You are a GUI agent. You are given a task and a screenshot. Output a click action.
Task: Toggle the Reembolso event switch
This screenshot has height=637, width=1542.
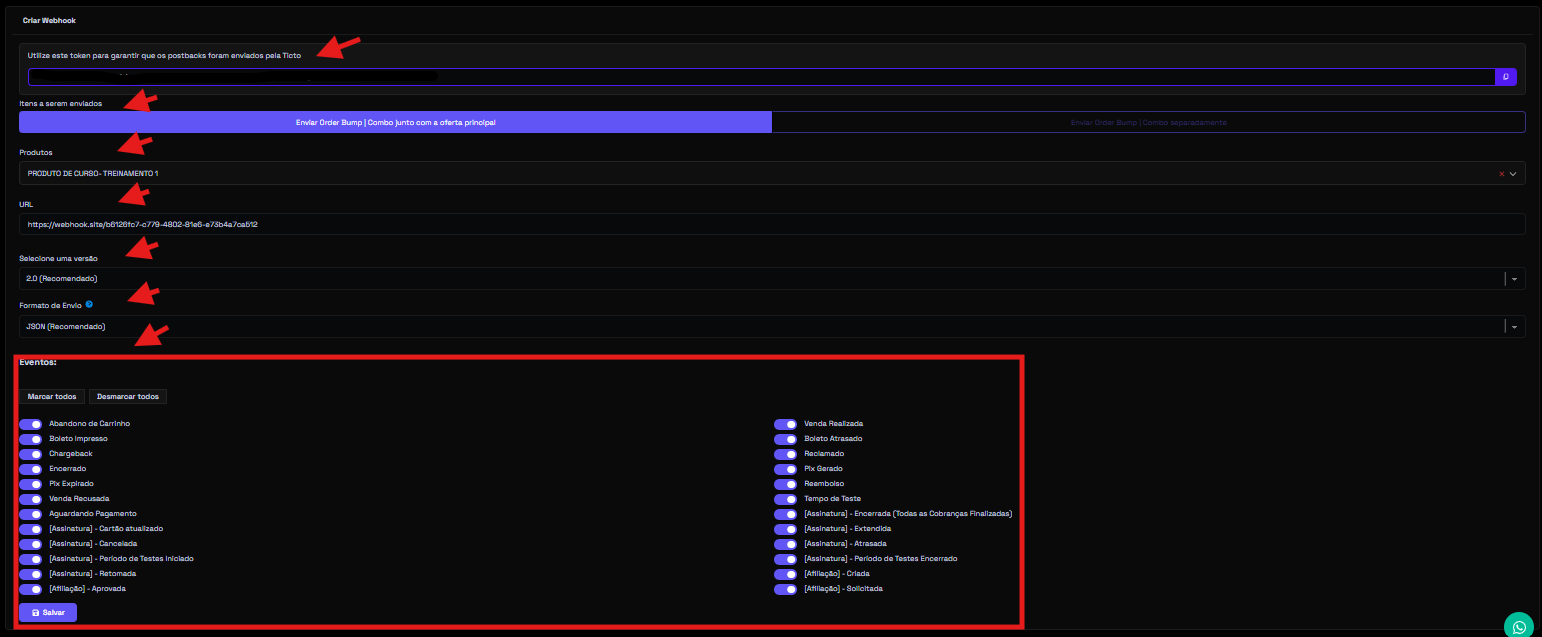point(785,484)
